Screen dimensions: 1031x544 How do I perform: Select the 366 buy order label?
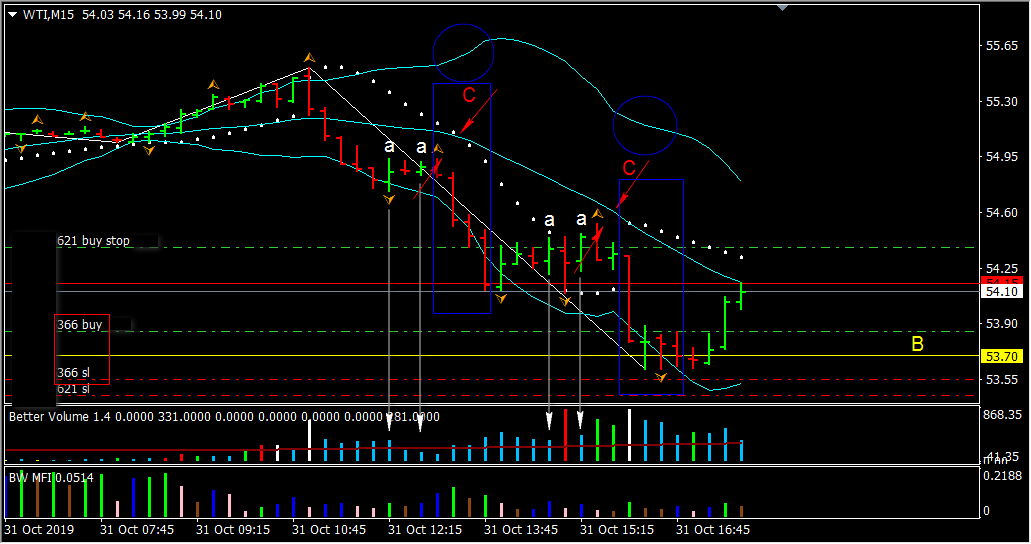coord(80,324)
